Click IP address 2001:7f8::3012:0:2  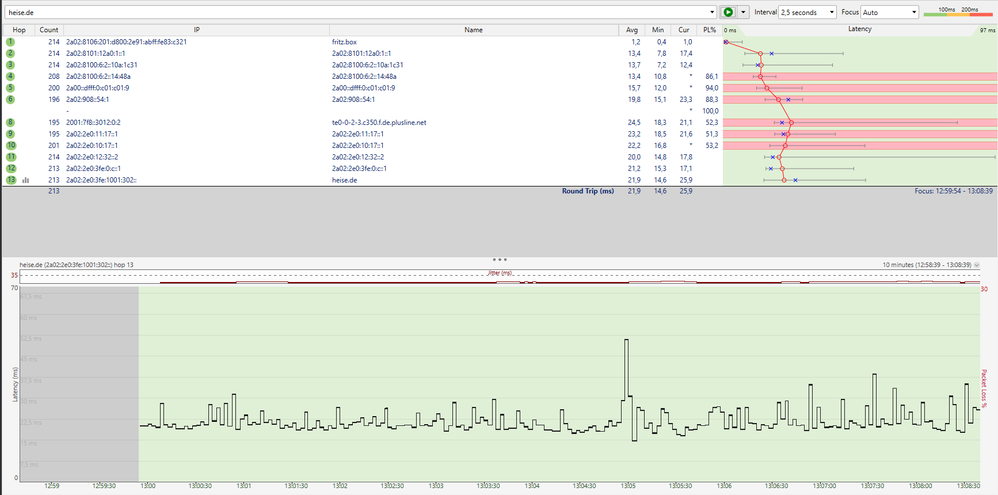(94, 122)
